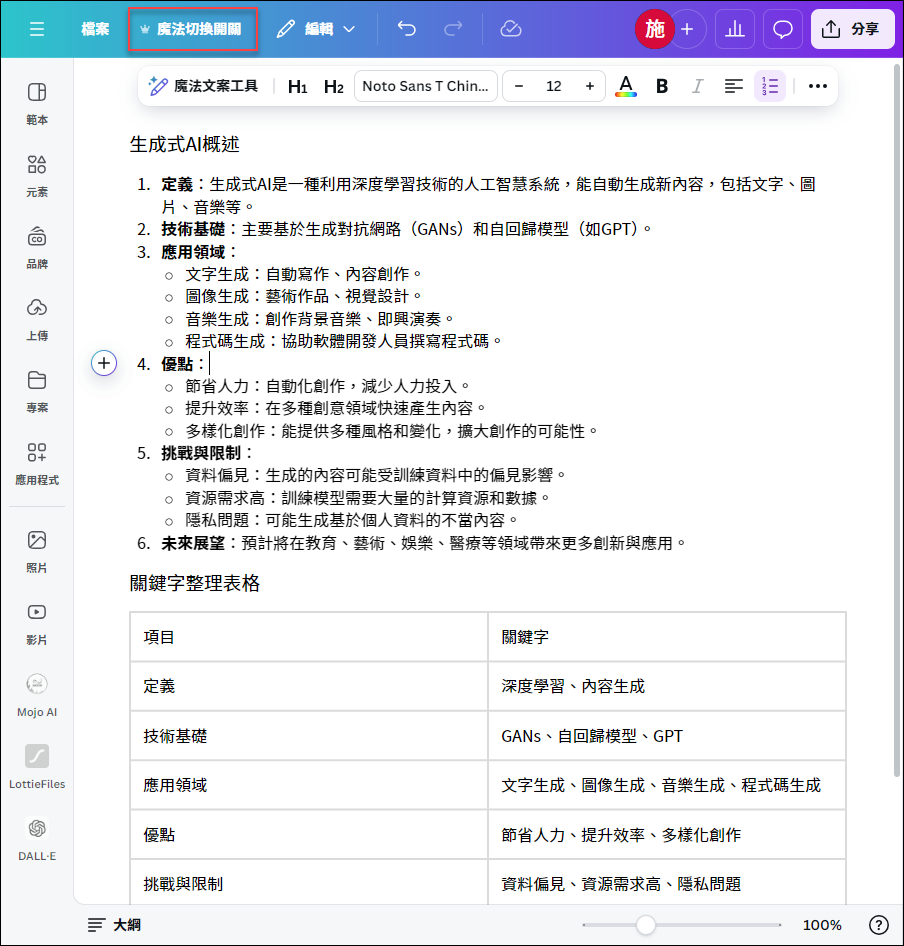The width and height of the screenshot is (904, 946).
Task: Undo the last action
Action: [407, 29]
